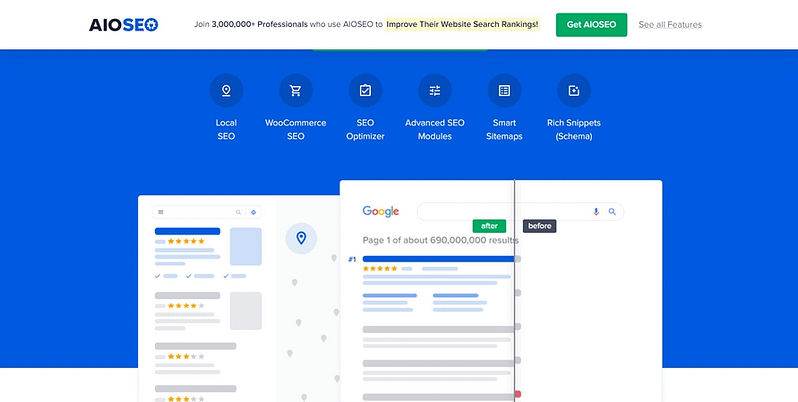Image resolution: width=798 pixels, height=402 pixels.
Task: Click the four-star rating of second local listing
Action: pos(186,306)
